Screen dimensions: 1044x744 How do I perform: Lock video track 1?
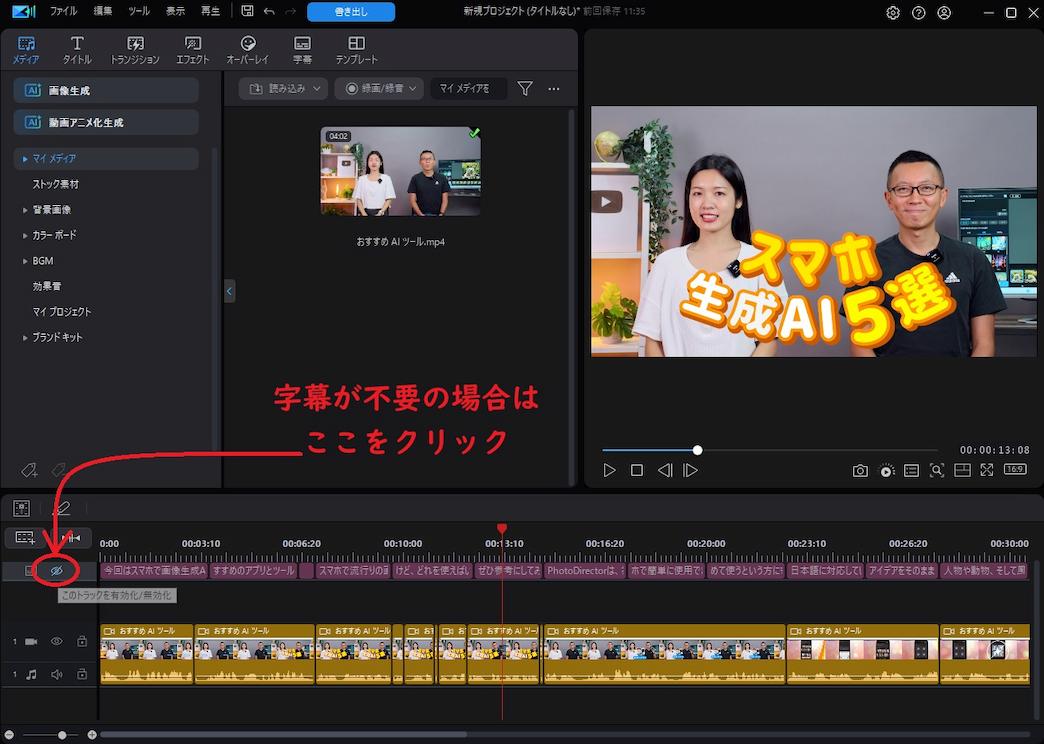pos(82,641)
